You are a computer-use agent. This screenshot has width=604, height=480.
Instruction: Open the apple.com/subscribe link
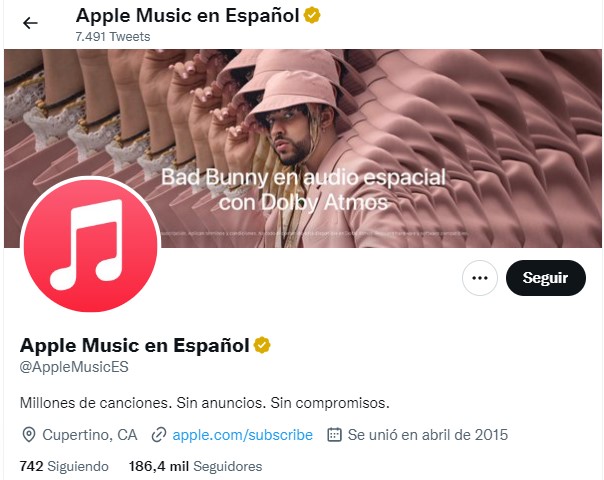[x=242, y=435]
